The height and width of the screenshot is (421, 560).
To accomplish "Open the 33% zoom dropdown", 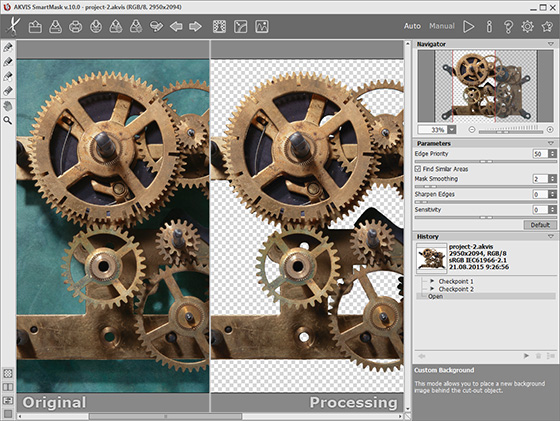I will click(x=452, y=129).
